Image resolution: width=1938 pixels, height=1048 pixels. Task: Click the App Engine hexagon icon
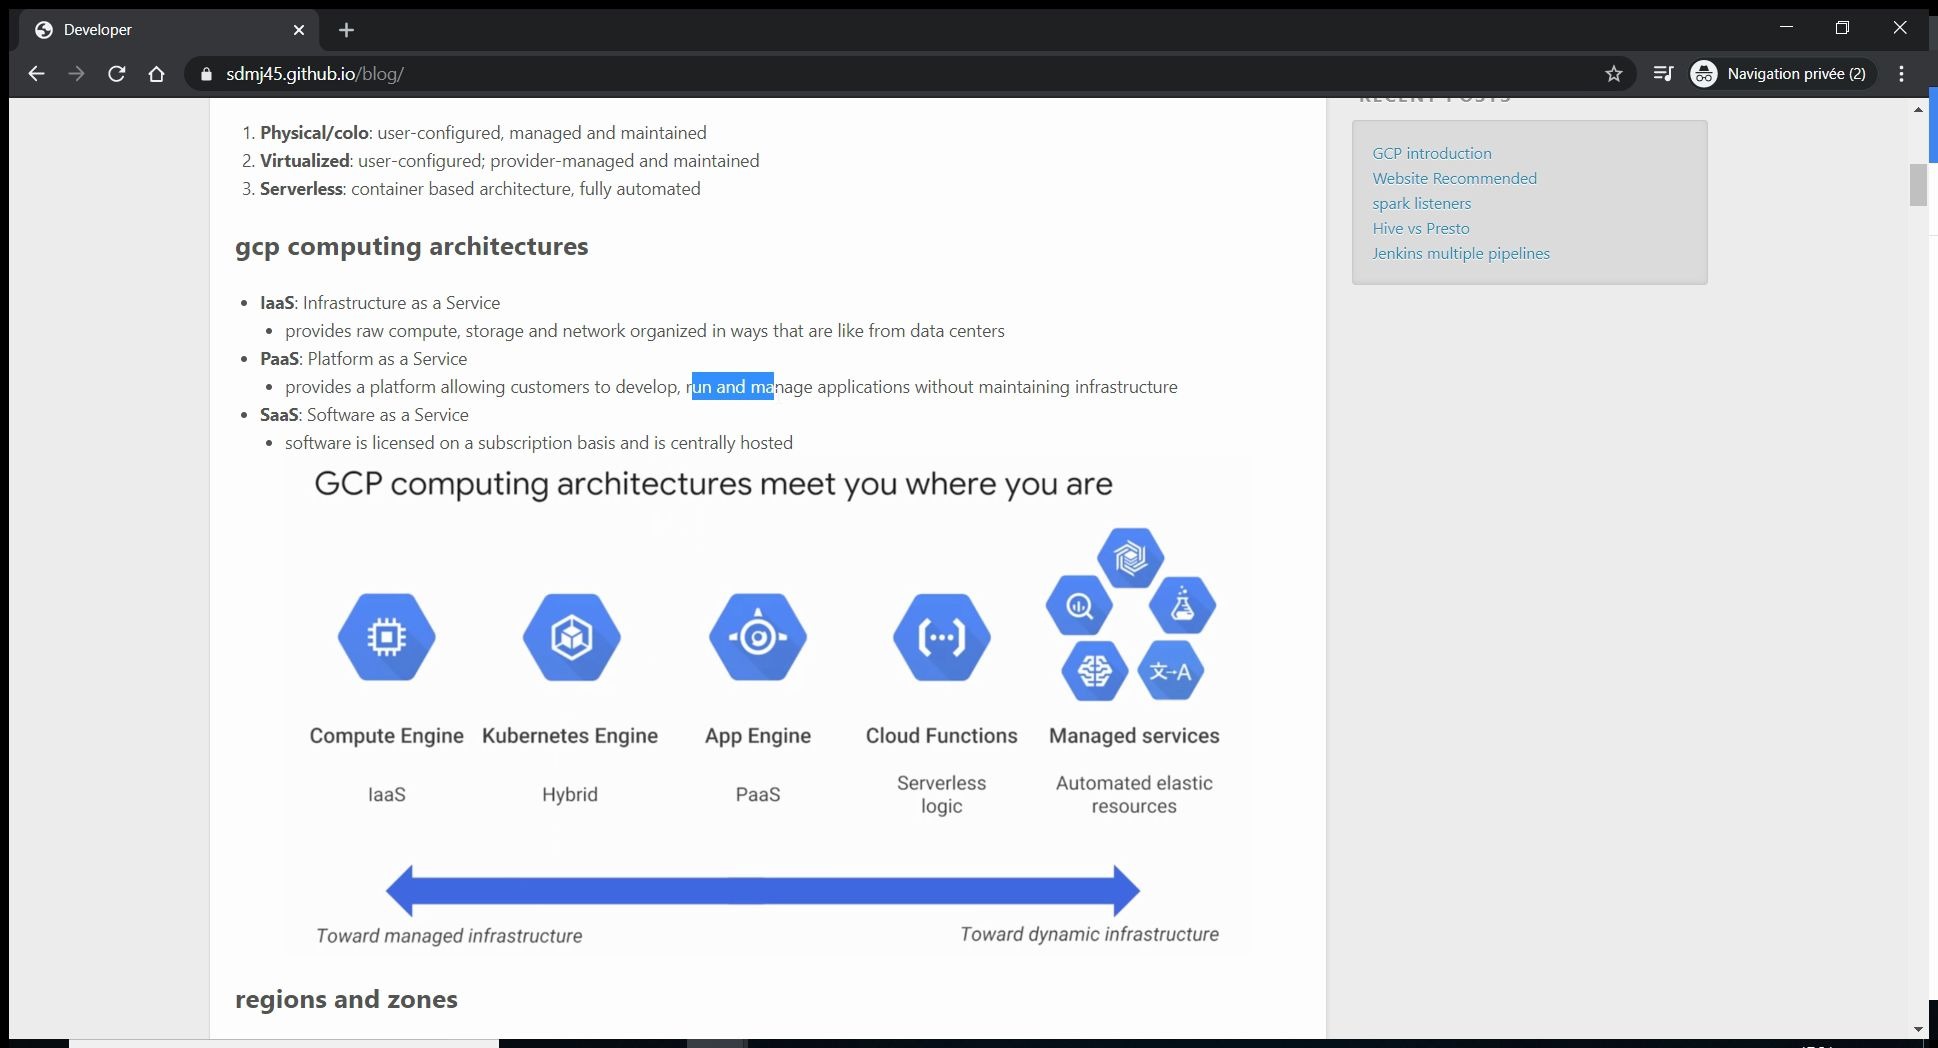point(757,637)
